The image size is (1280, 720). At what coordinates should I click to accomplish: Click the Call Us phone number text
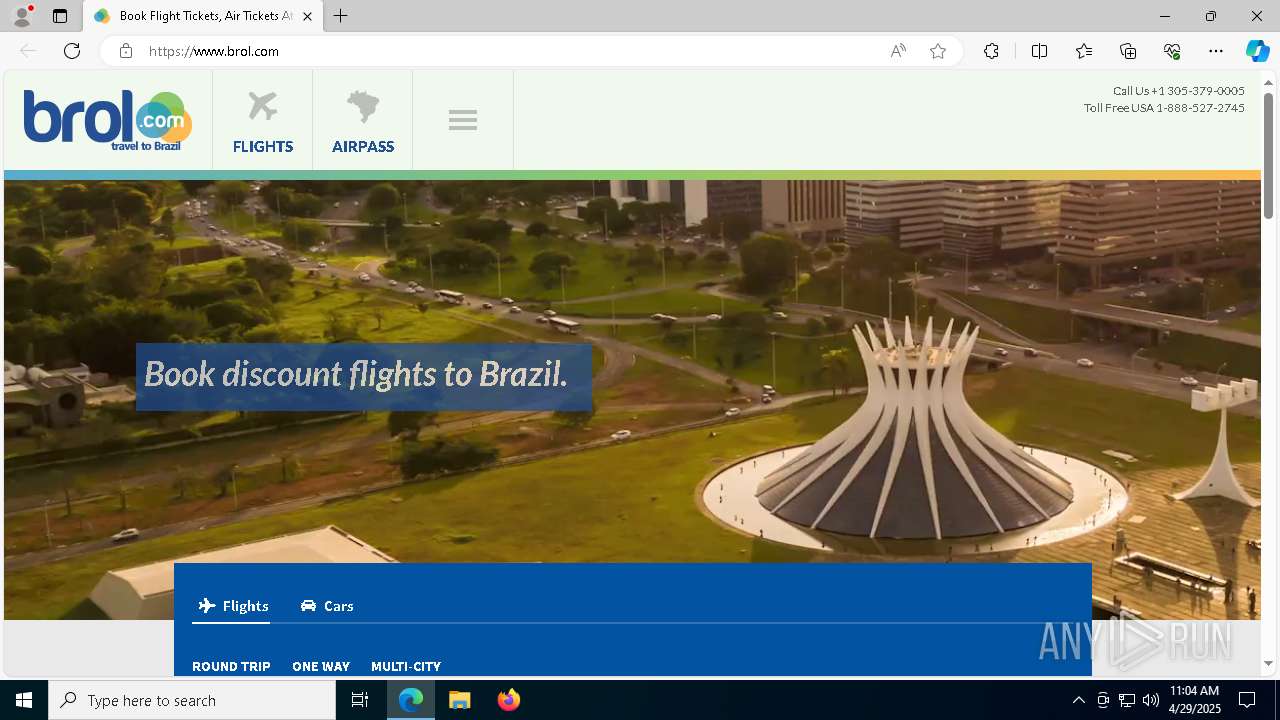(1179, 91)
